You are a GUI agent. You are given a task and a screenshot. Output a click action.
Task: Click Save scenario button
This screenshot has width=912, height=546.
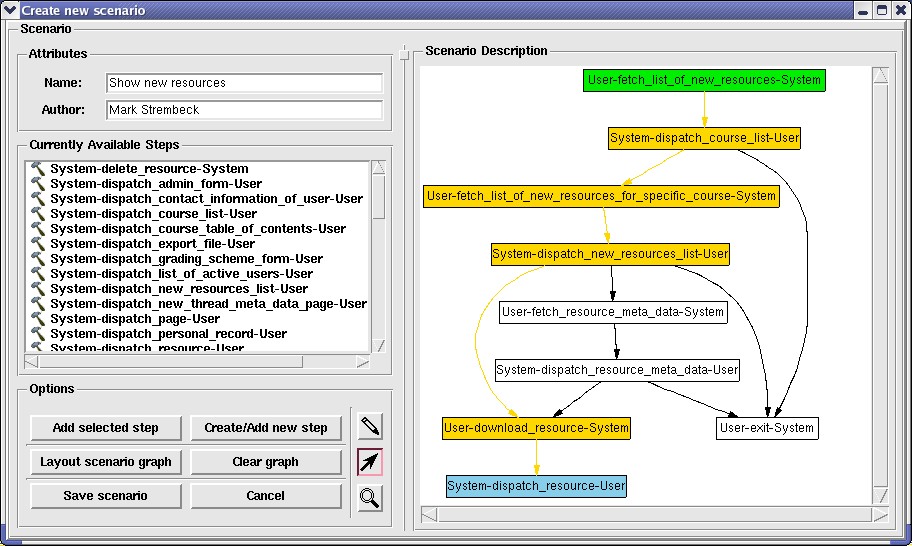click(105, 495)
